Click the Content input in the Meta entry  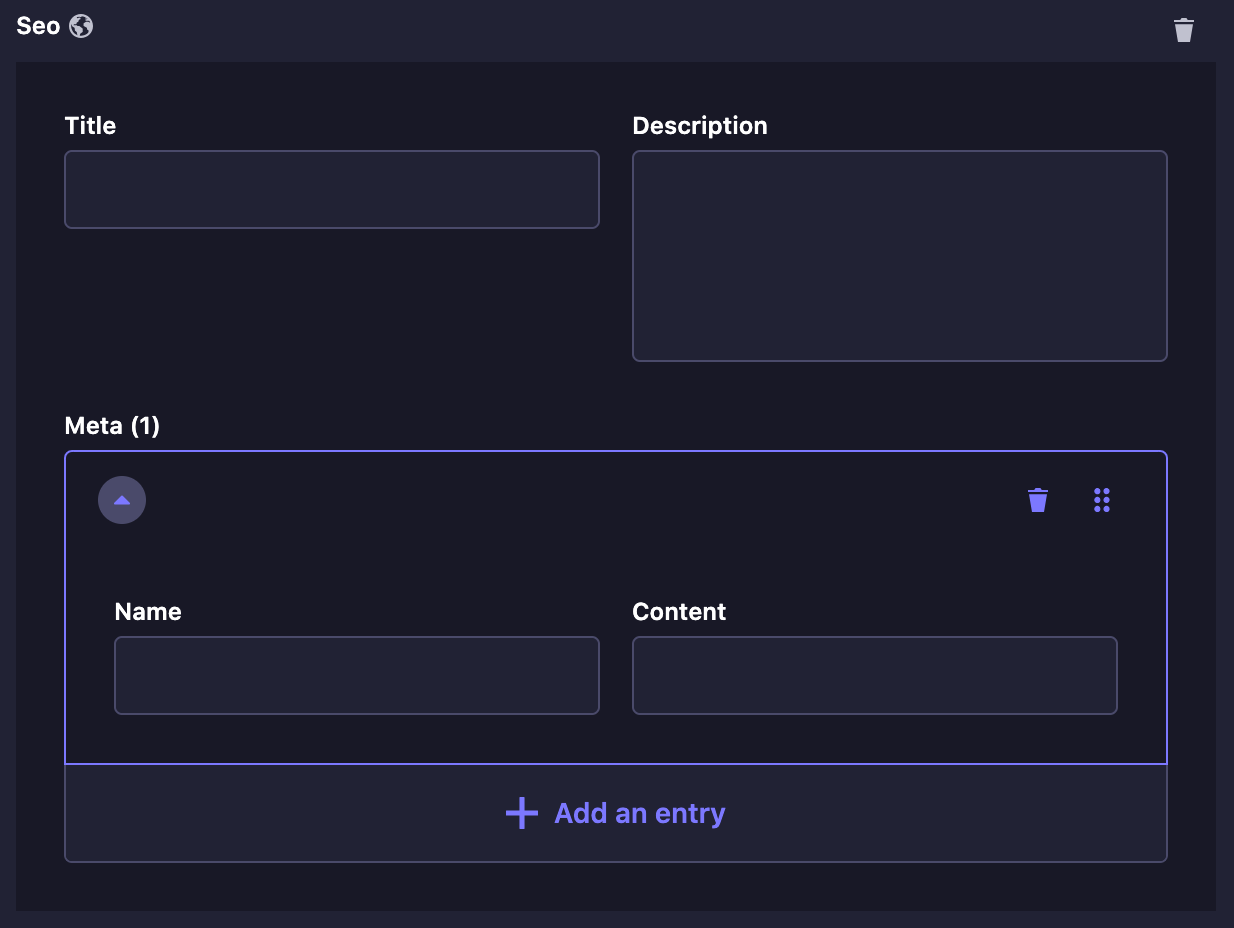[874, 675]
